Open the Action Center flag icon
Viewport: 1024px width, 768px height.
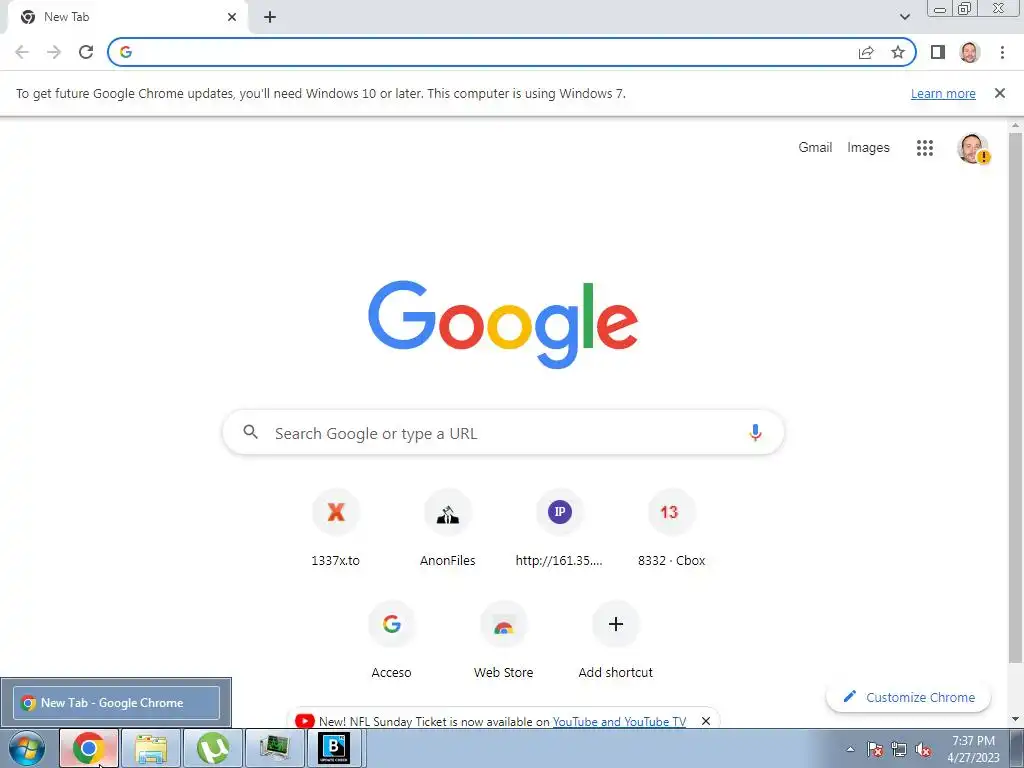pyautogui.click(x=875, y=749)
